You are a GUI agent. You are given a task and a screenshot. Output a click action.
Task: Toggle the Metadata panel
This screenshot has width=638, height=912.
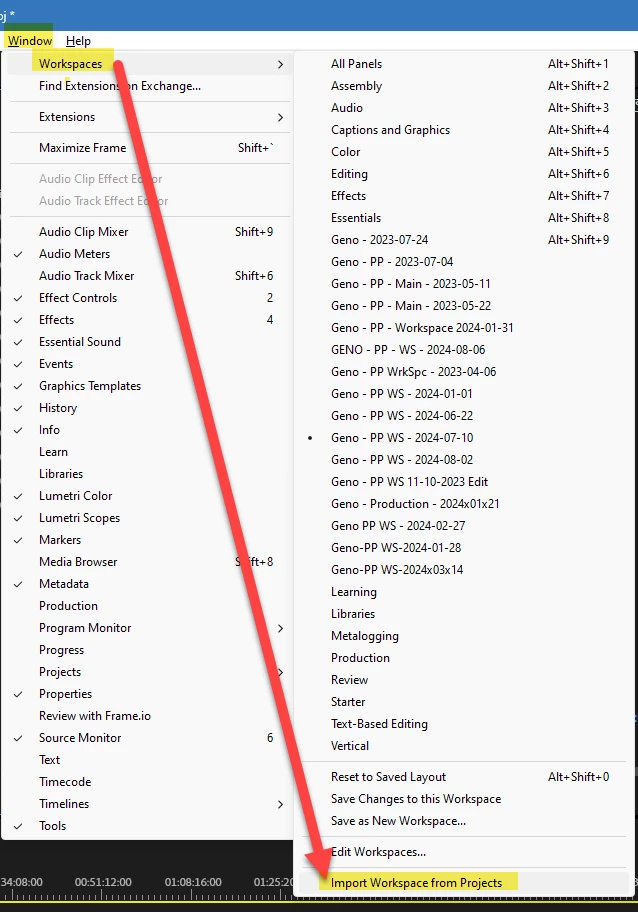[149, 584]
